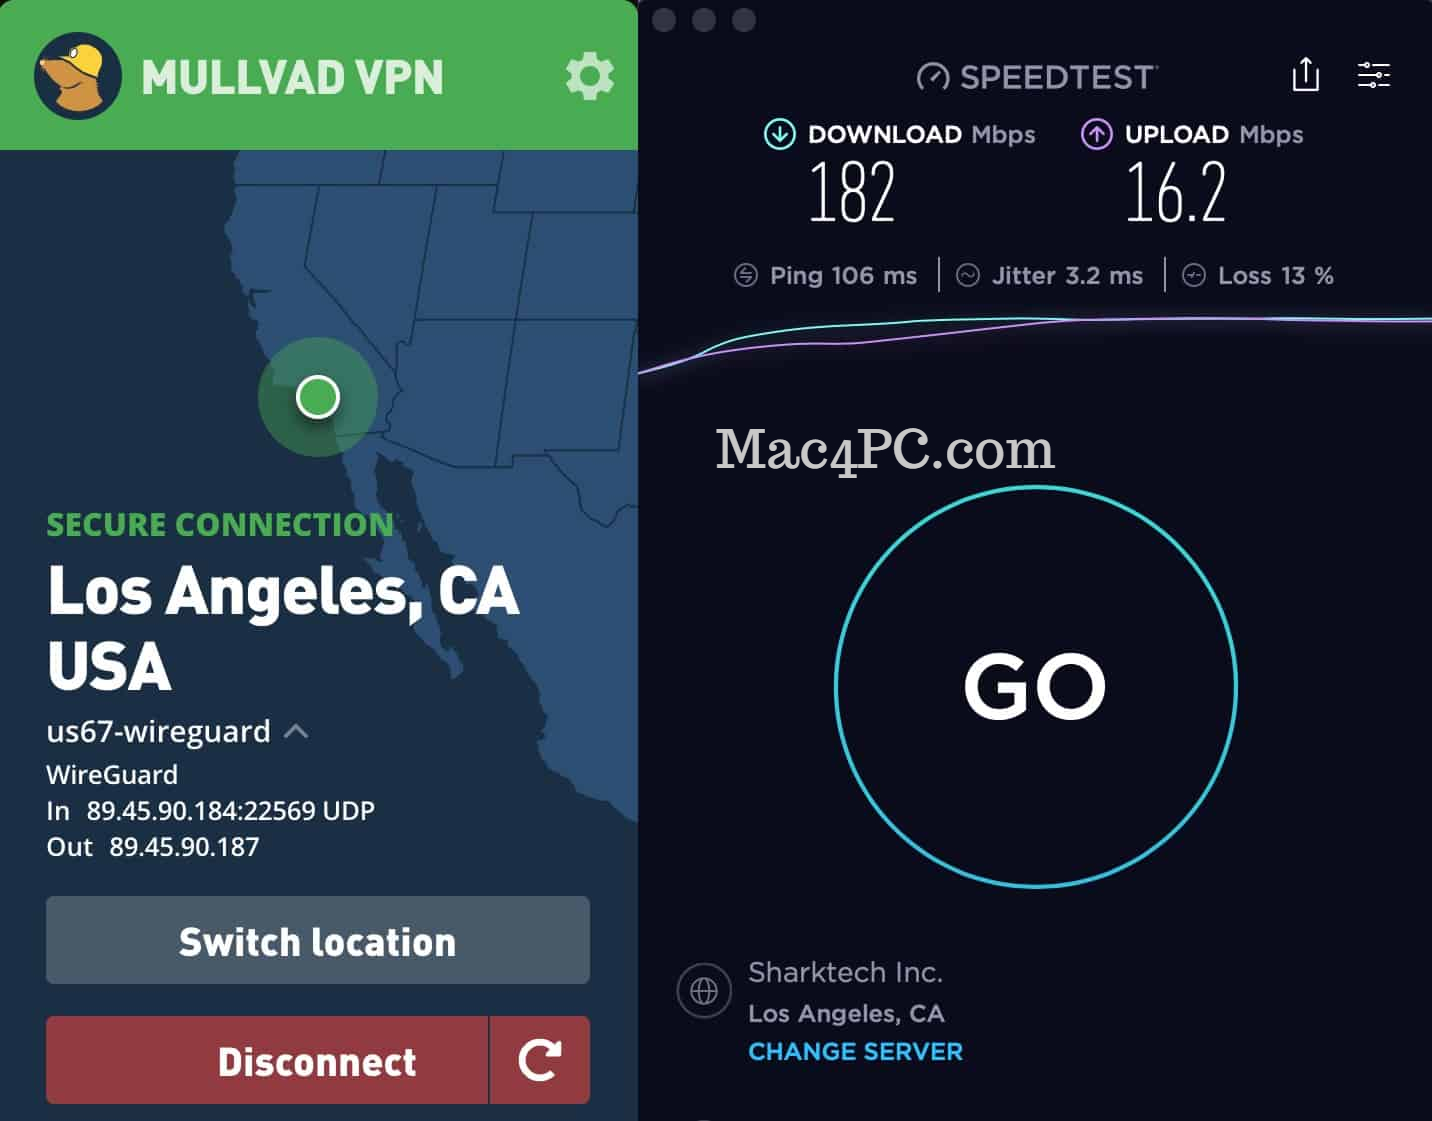Click the upload arrow icon
1432x1121 pixels.
tap(1096, 134)
